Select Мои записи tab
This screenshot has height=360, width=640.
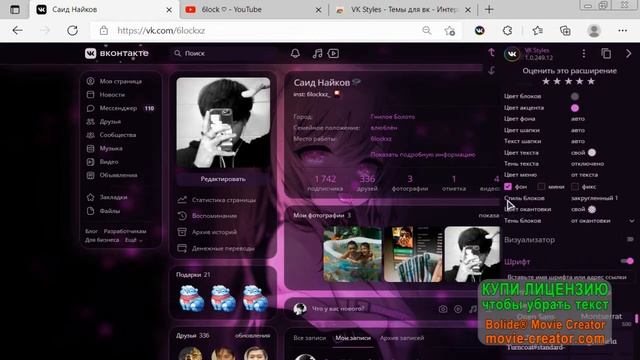[353, 338]
